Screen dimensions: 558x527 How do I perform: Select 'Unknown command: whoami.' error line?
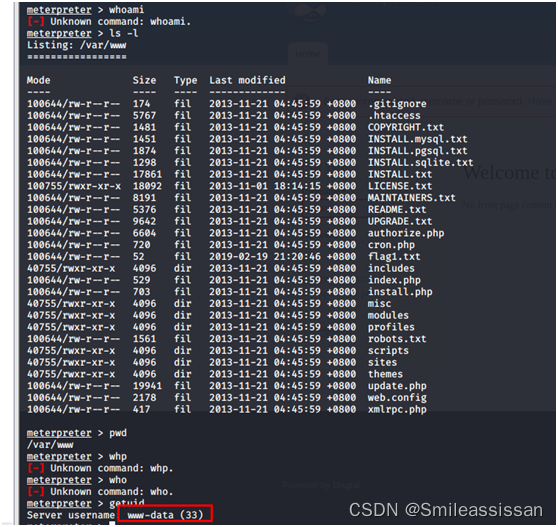point(109,22)
